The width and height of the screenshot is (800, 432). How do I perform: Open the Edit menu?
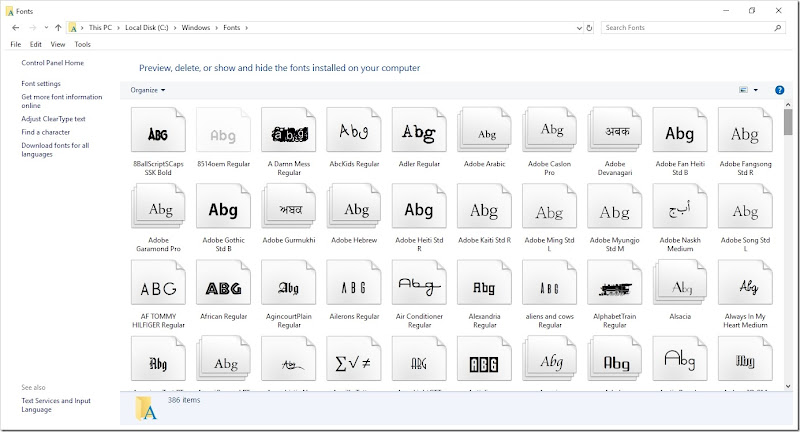(36, 44)
